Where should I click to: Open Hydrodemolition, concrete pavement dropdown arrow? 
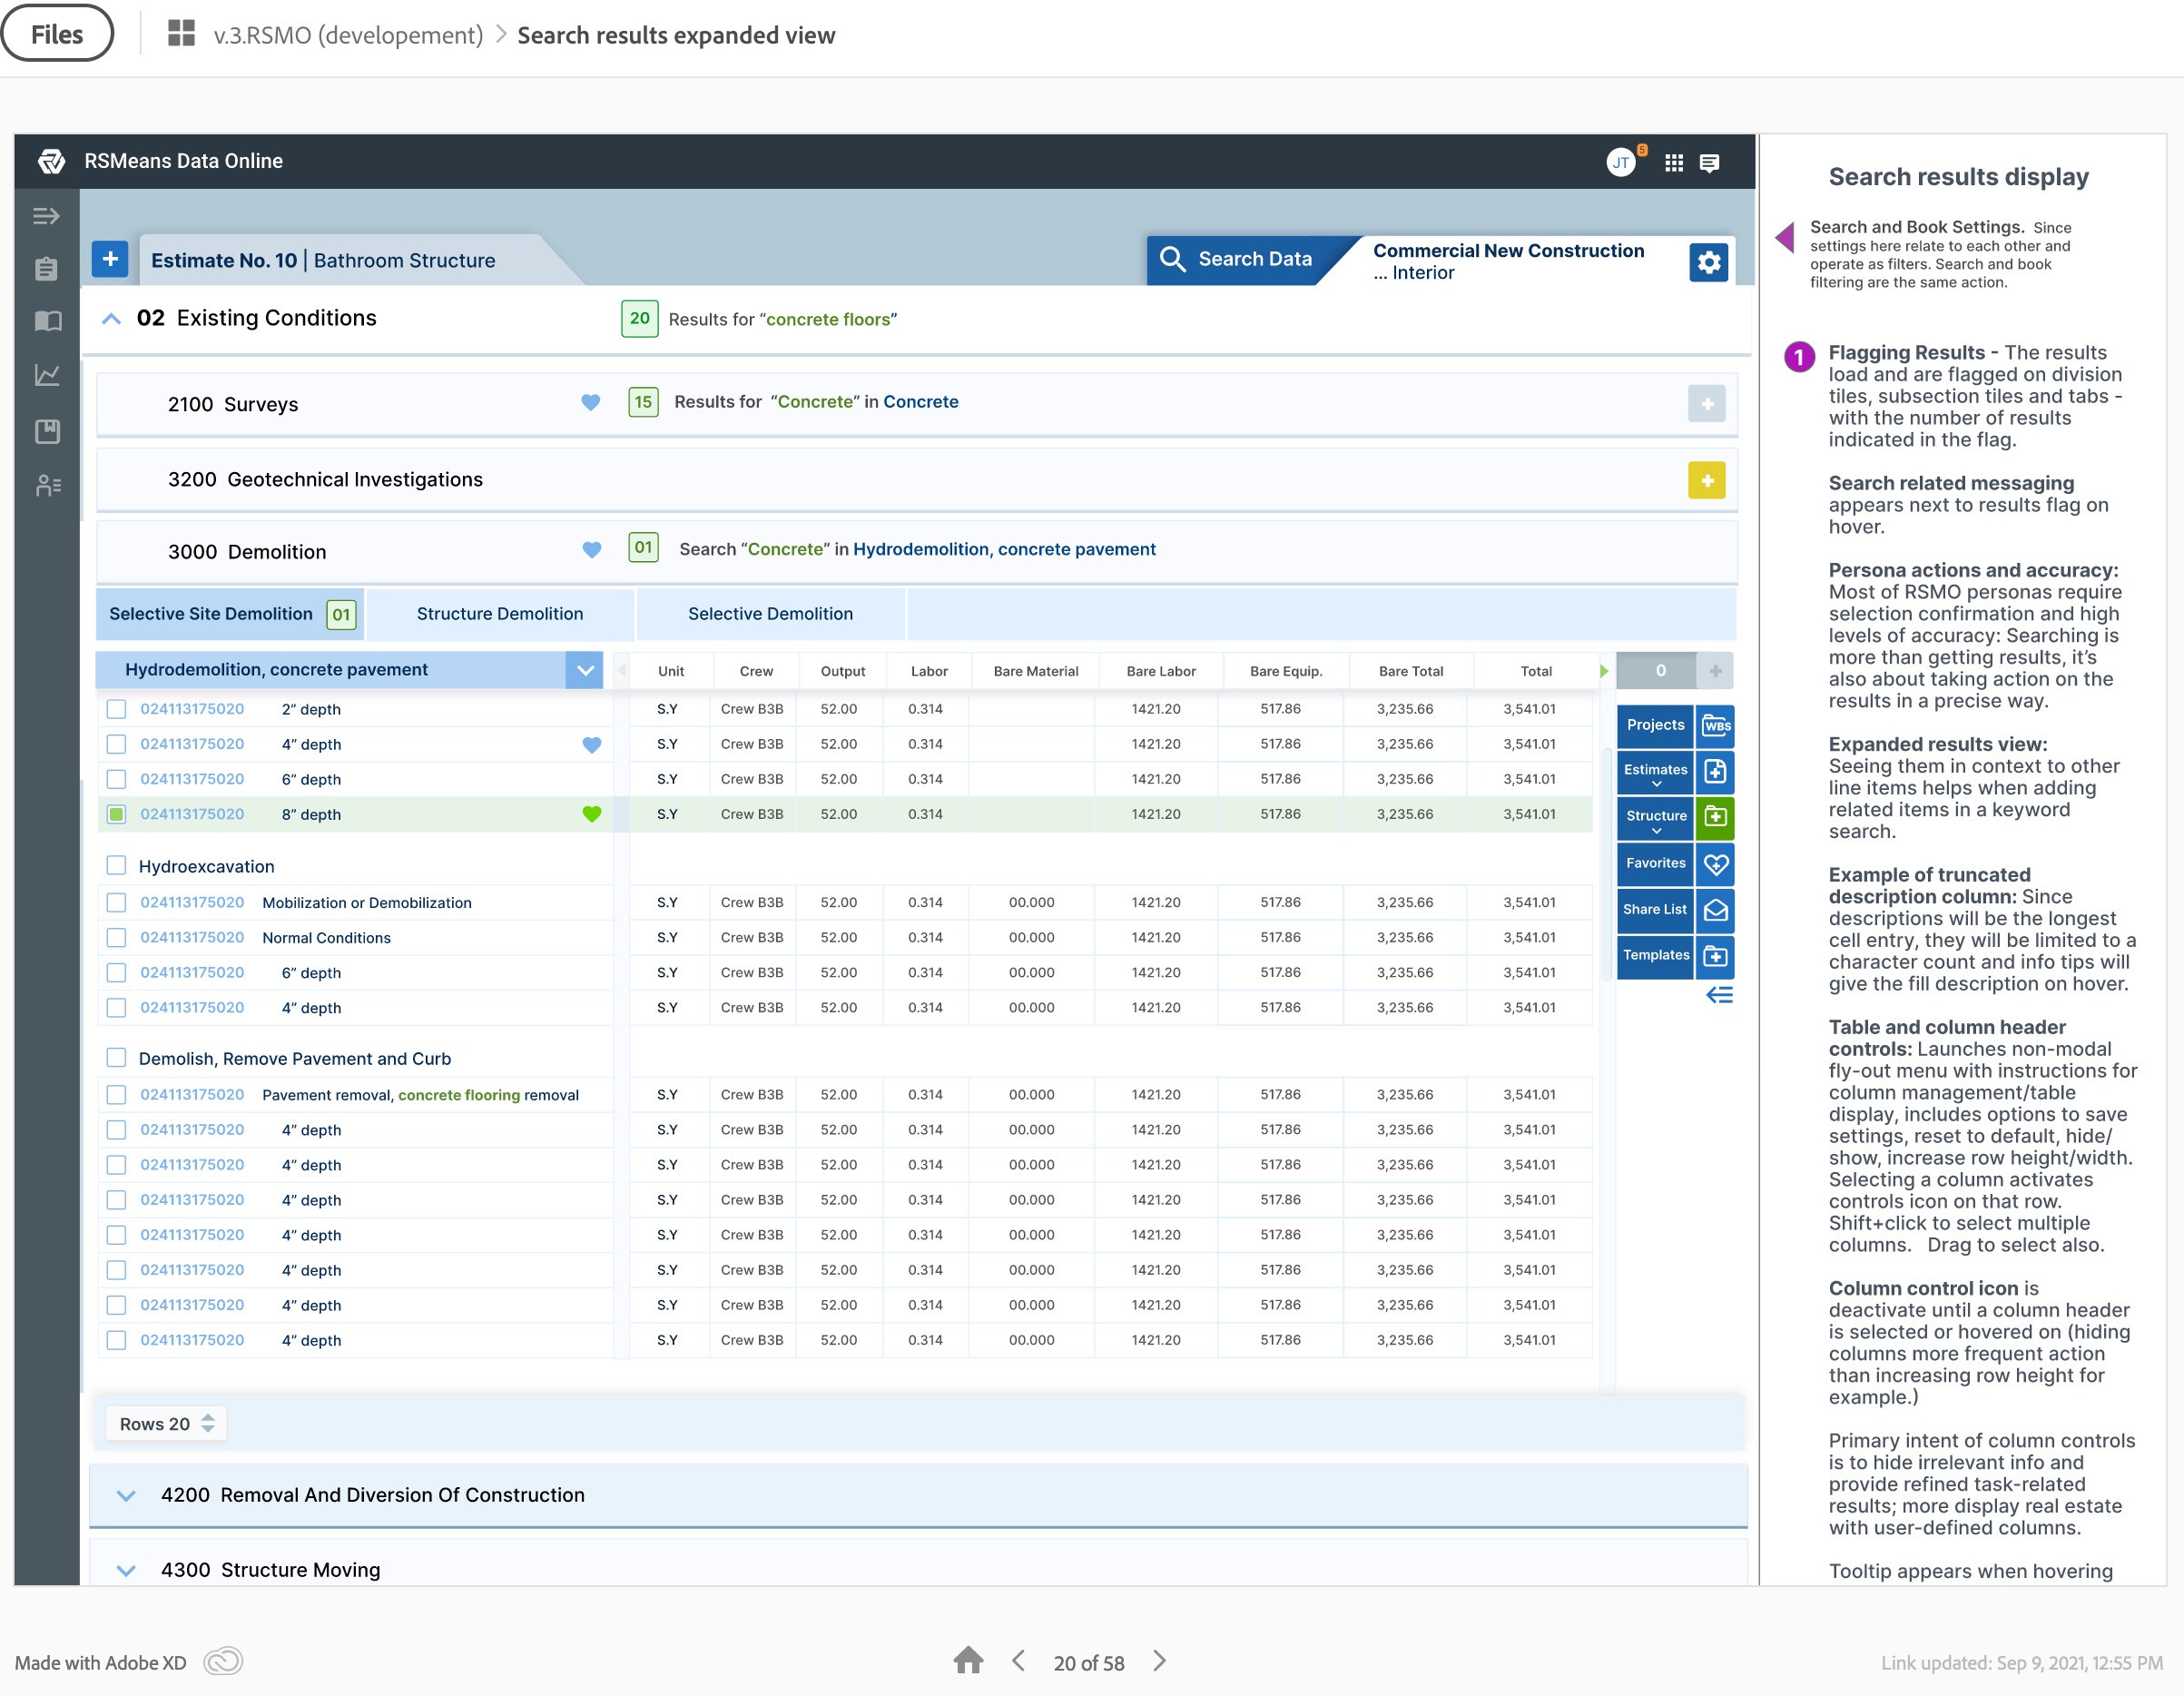(x=585, y=670)
